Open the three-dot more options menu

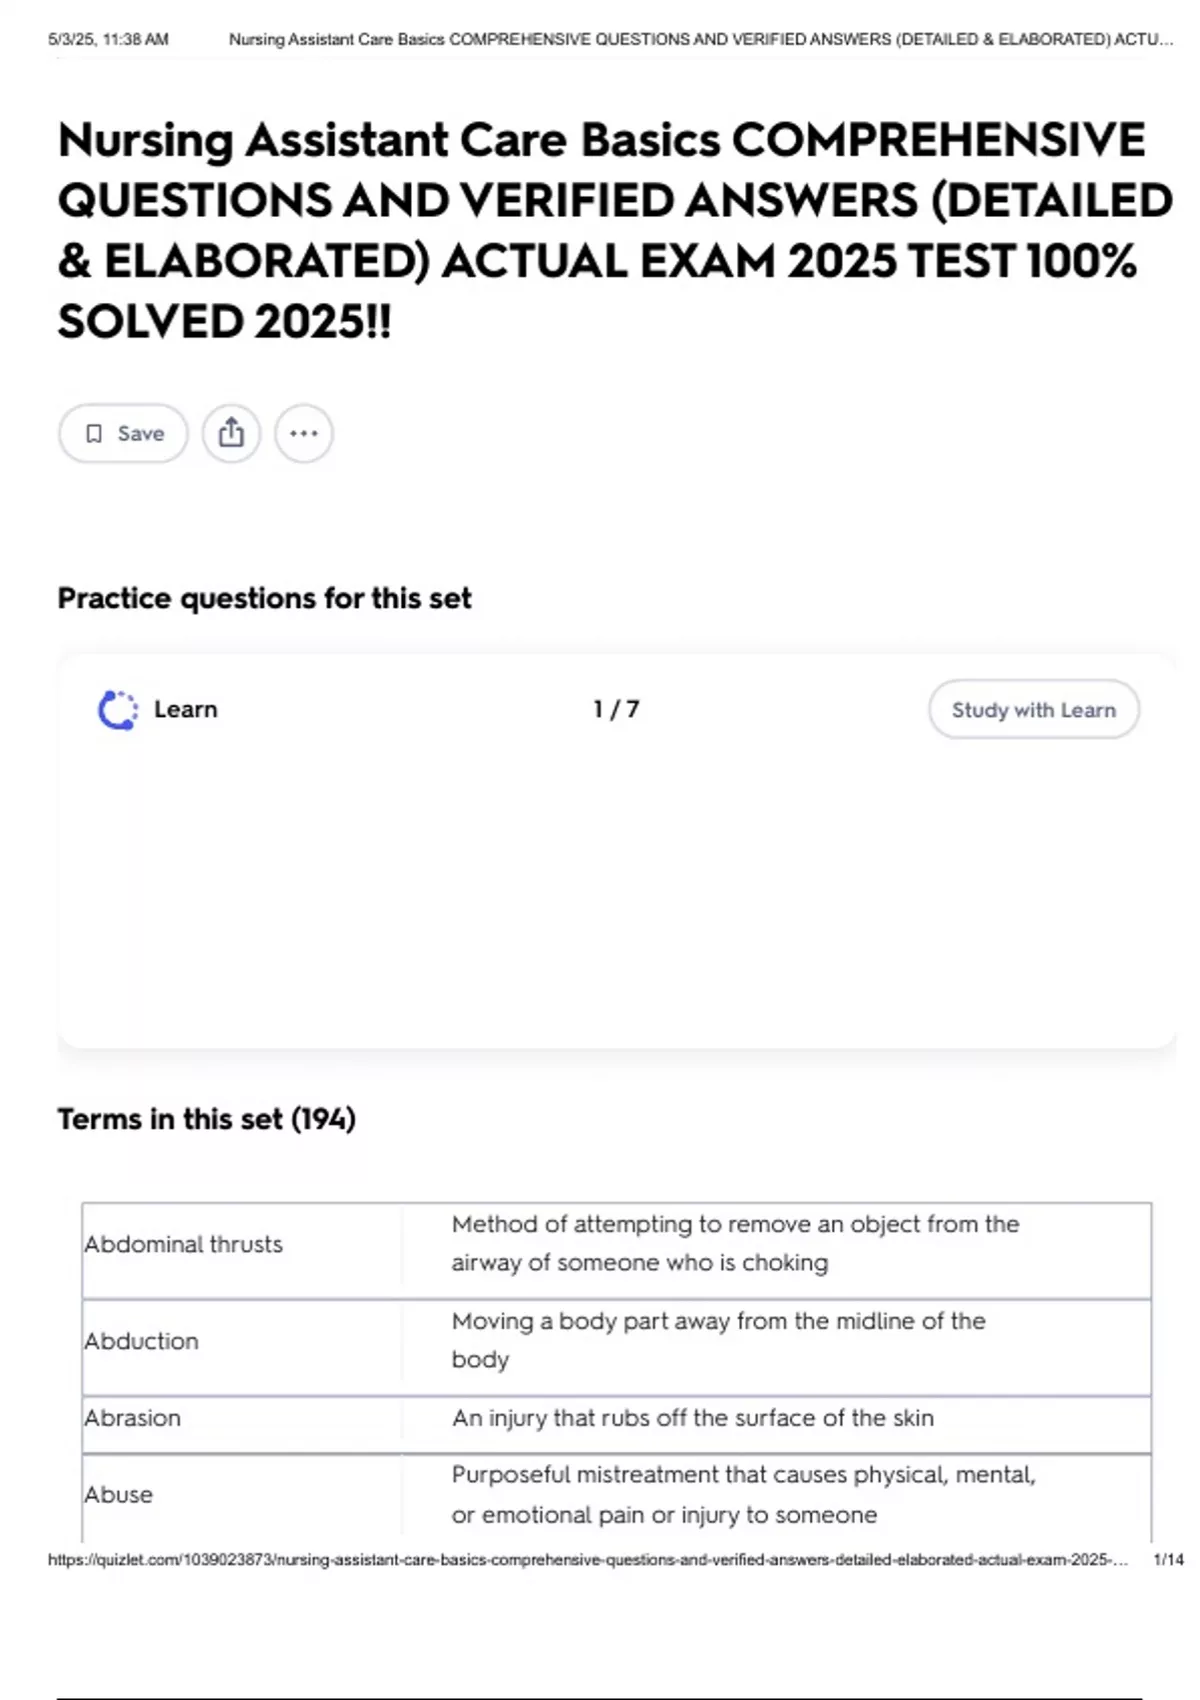[304, 434]
